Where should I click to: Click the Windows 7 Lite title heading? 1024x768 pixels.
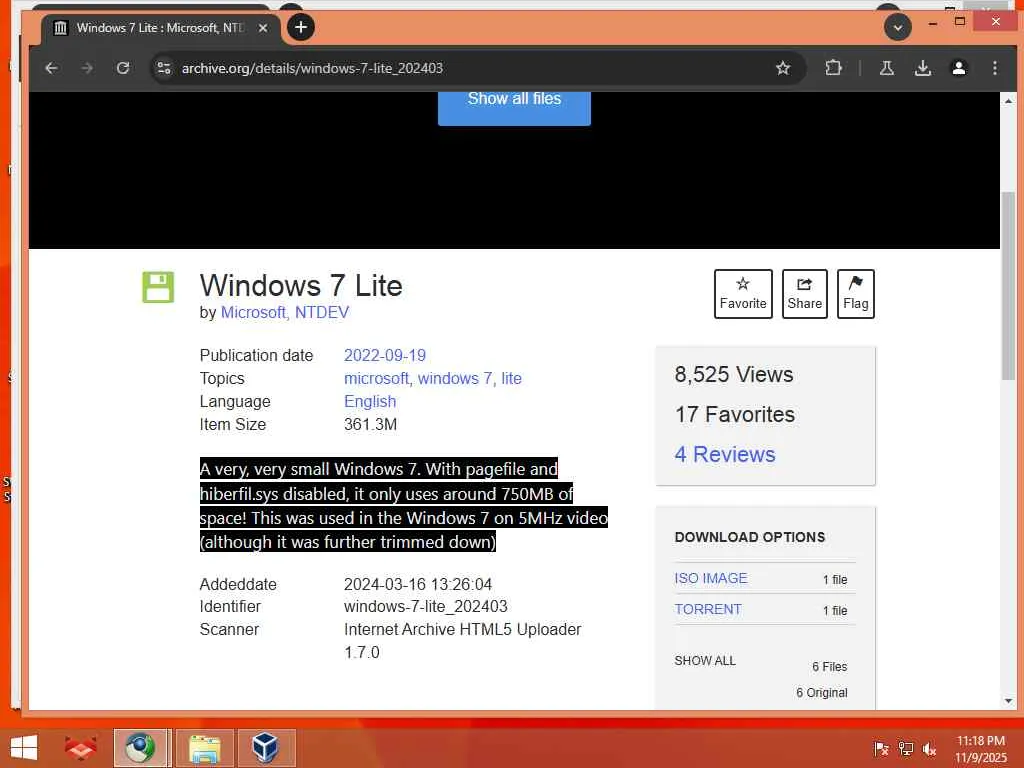(301, 286)
